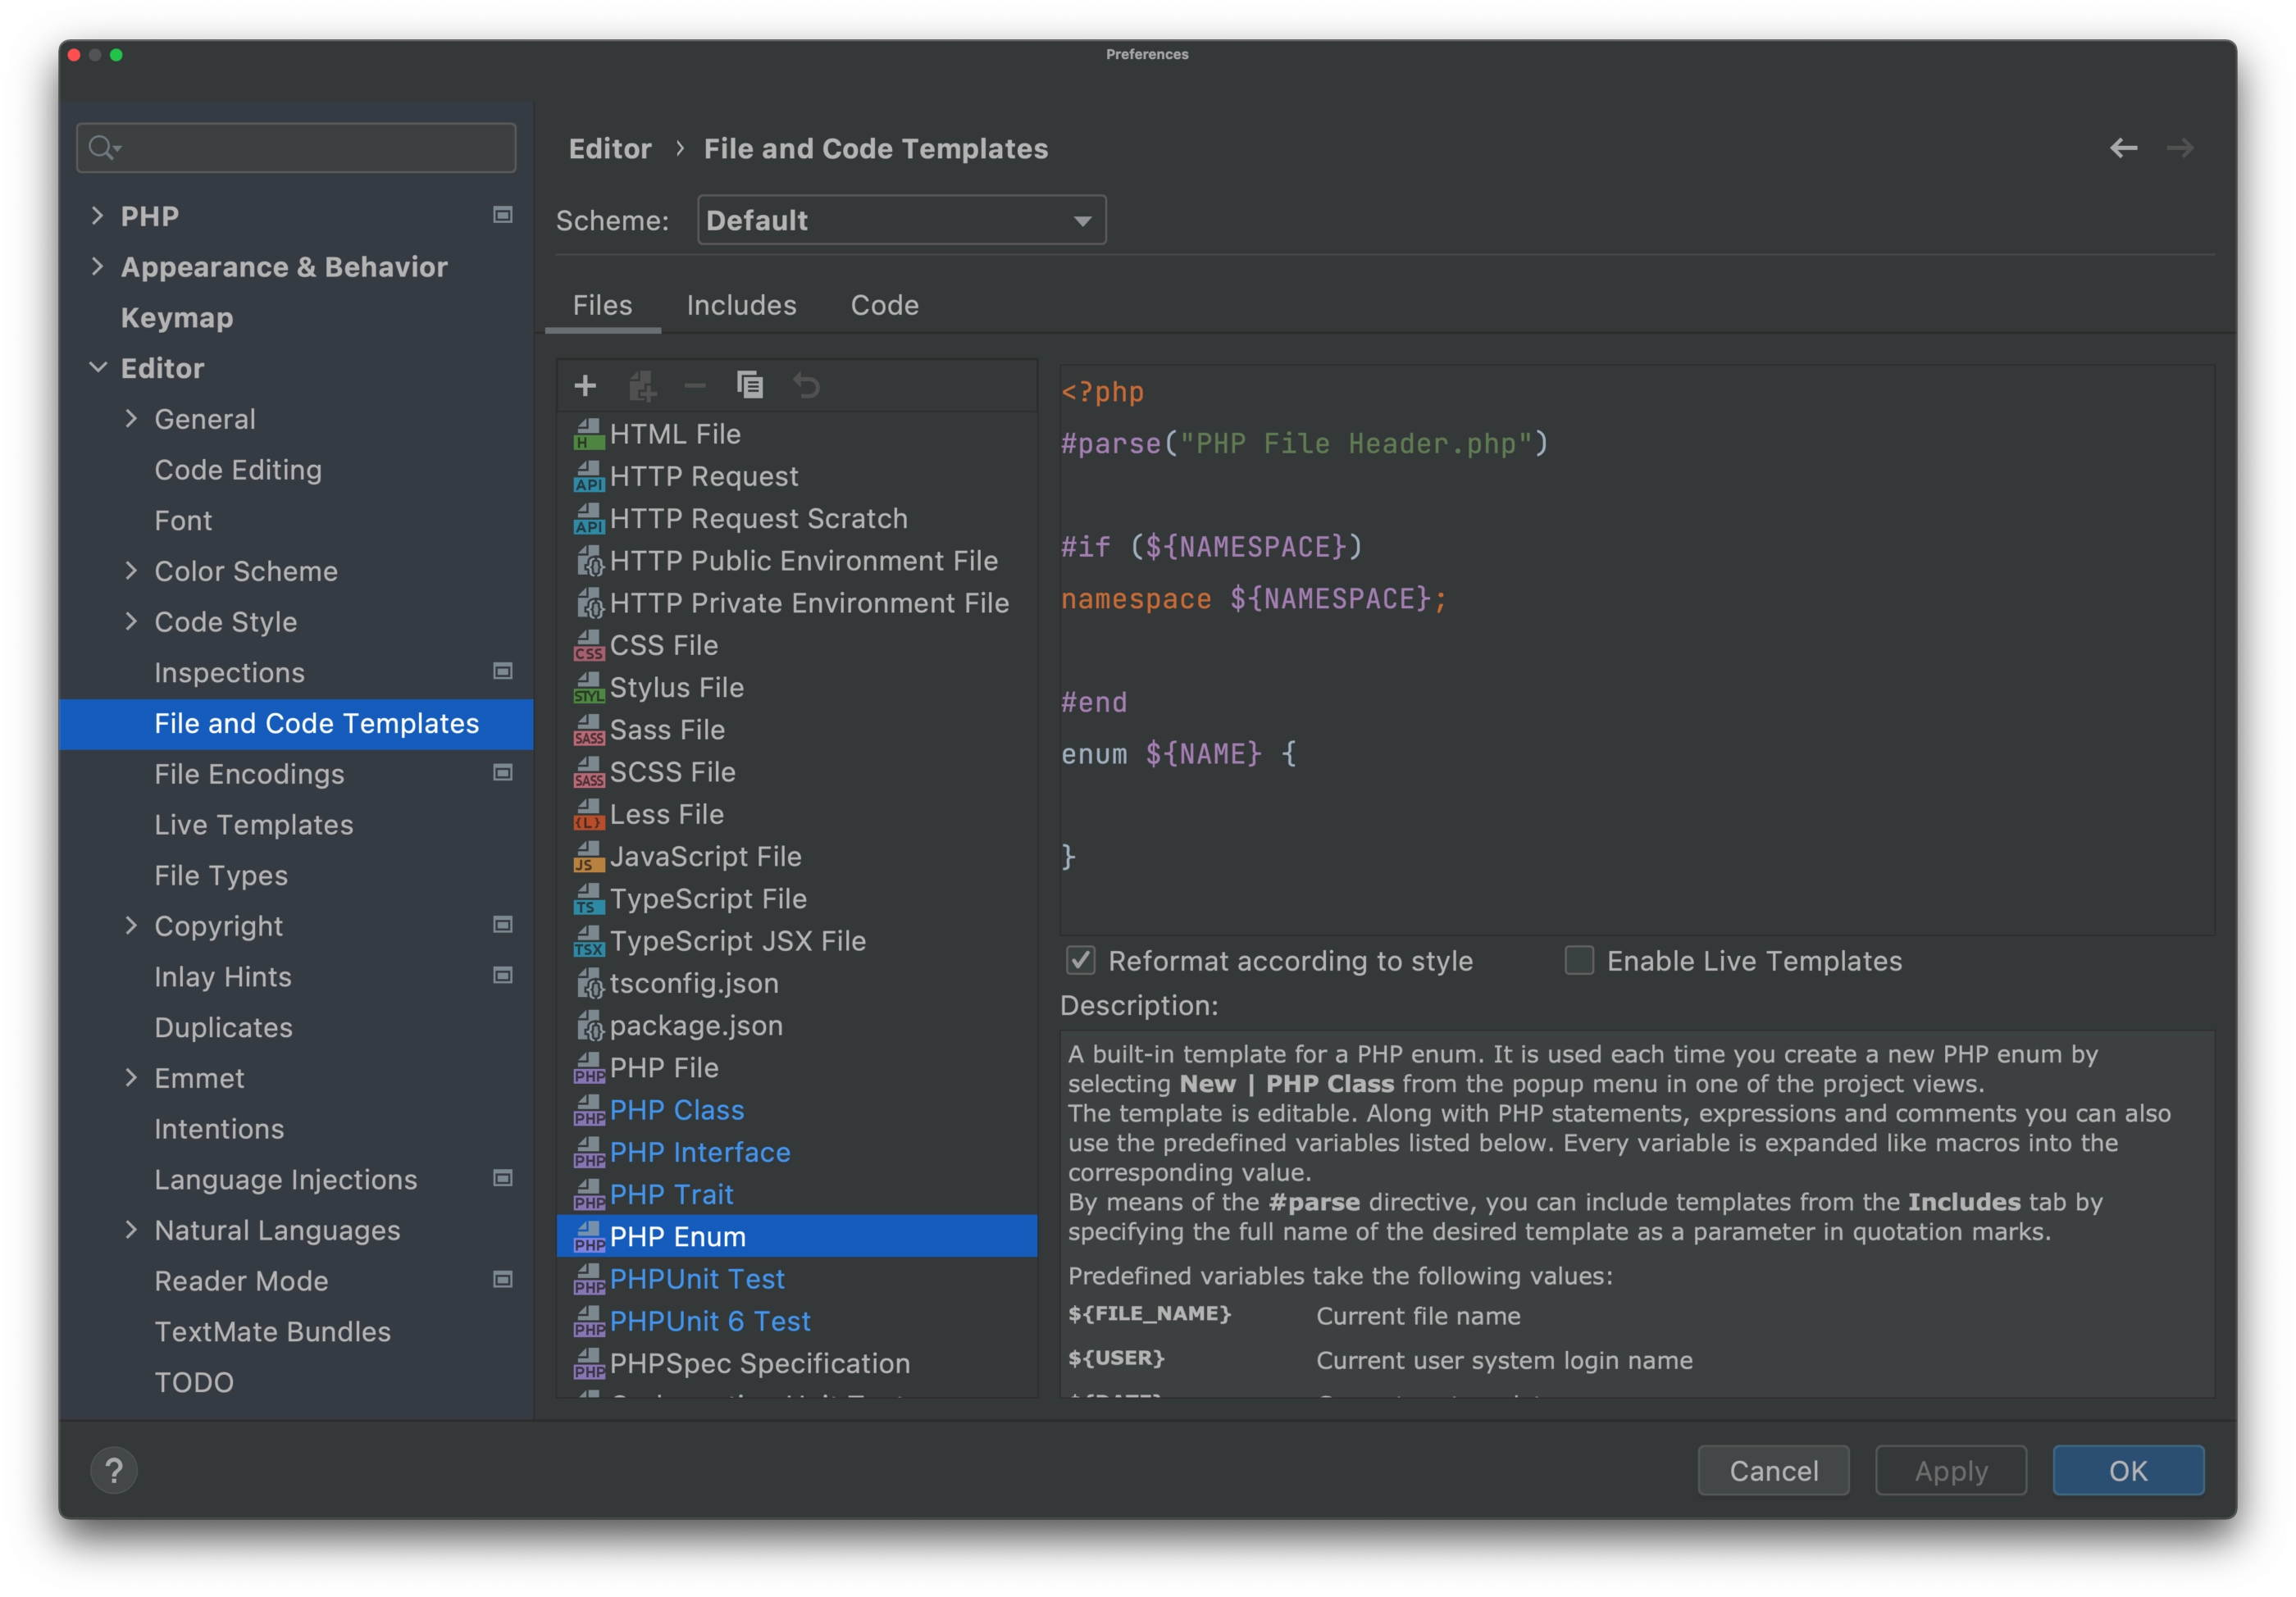Click the project-level icon beside Inspections
2296x1597 pixels.
pos(503,671)
